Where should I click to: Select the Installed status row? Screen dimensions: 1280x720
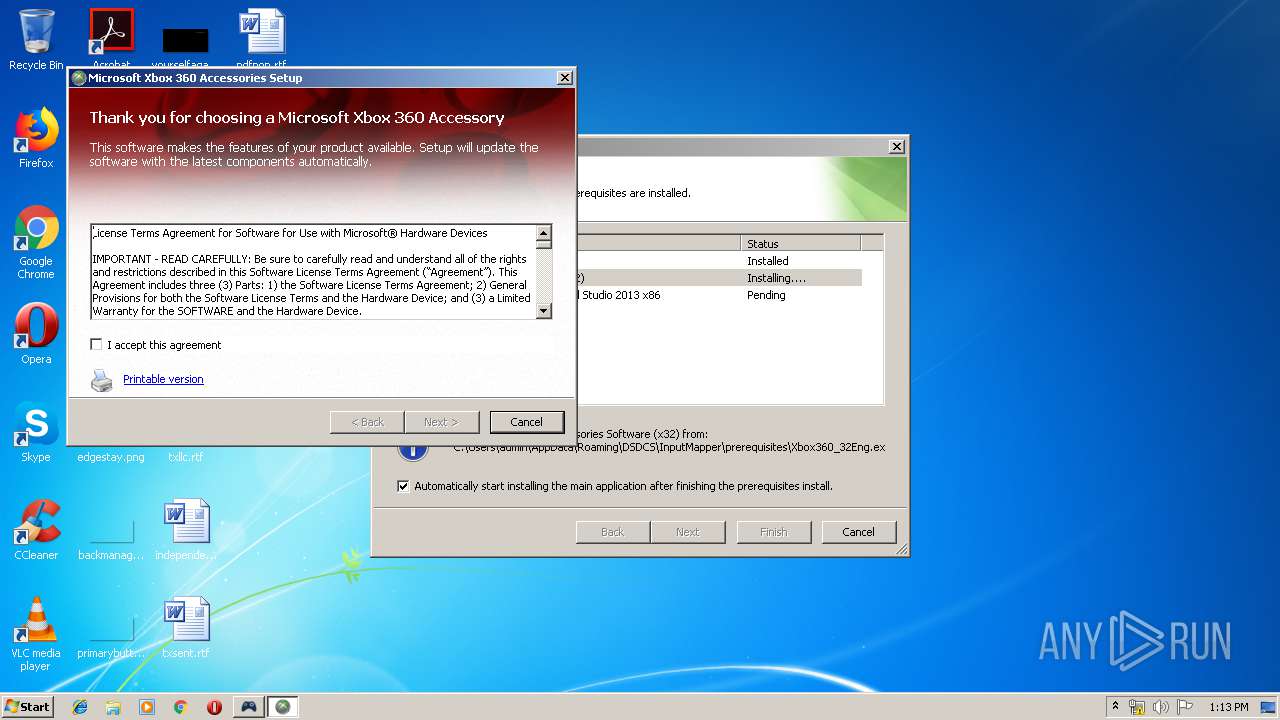point(718,261)
